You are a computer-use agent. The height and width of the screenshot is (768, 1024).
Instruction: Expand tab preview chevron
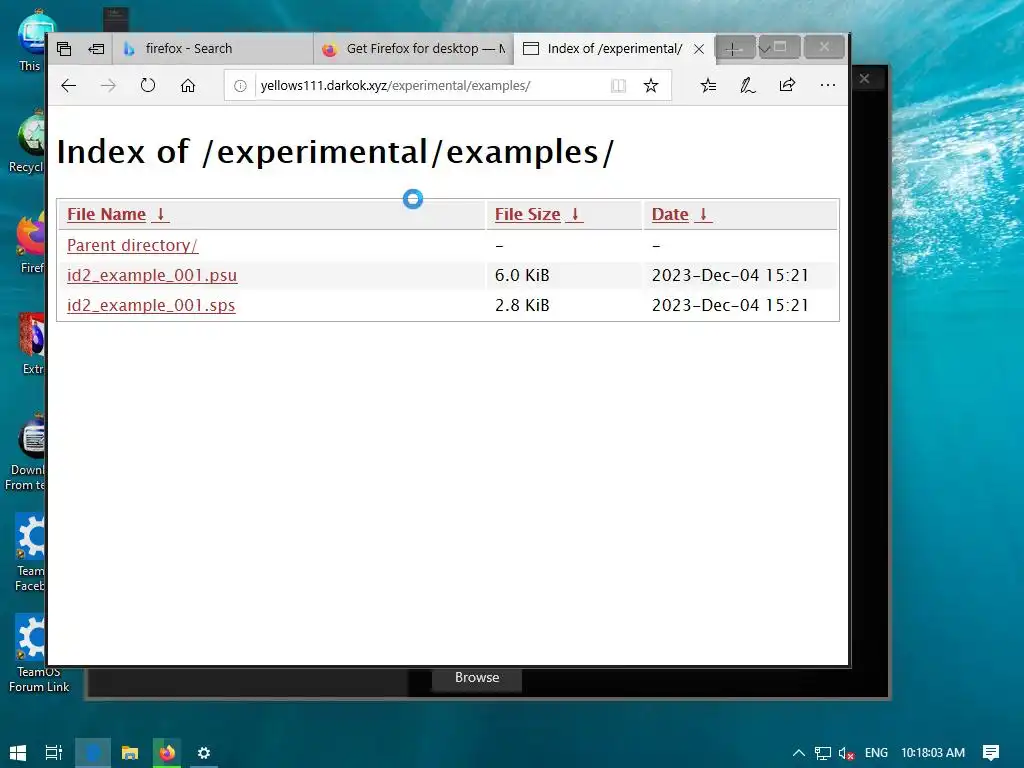[x=764, y=48]
